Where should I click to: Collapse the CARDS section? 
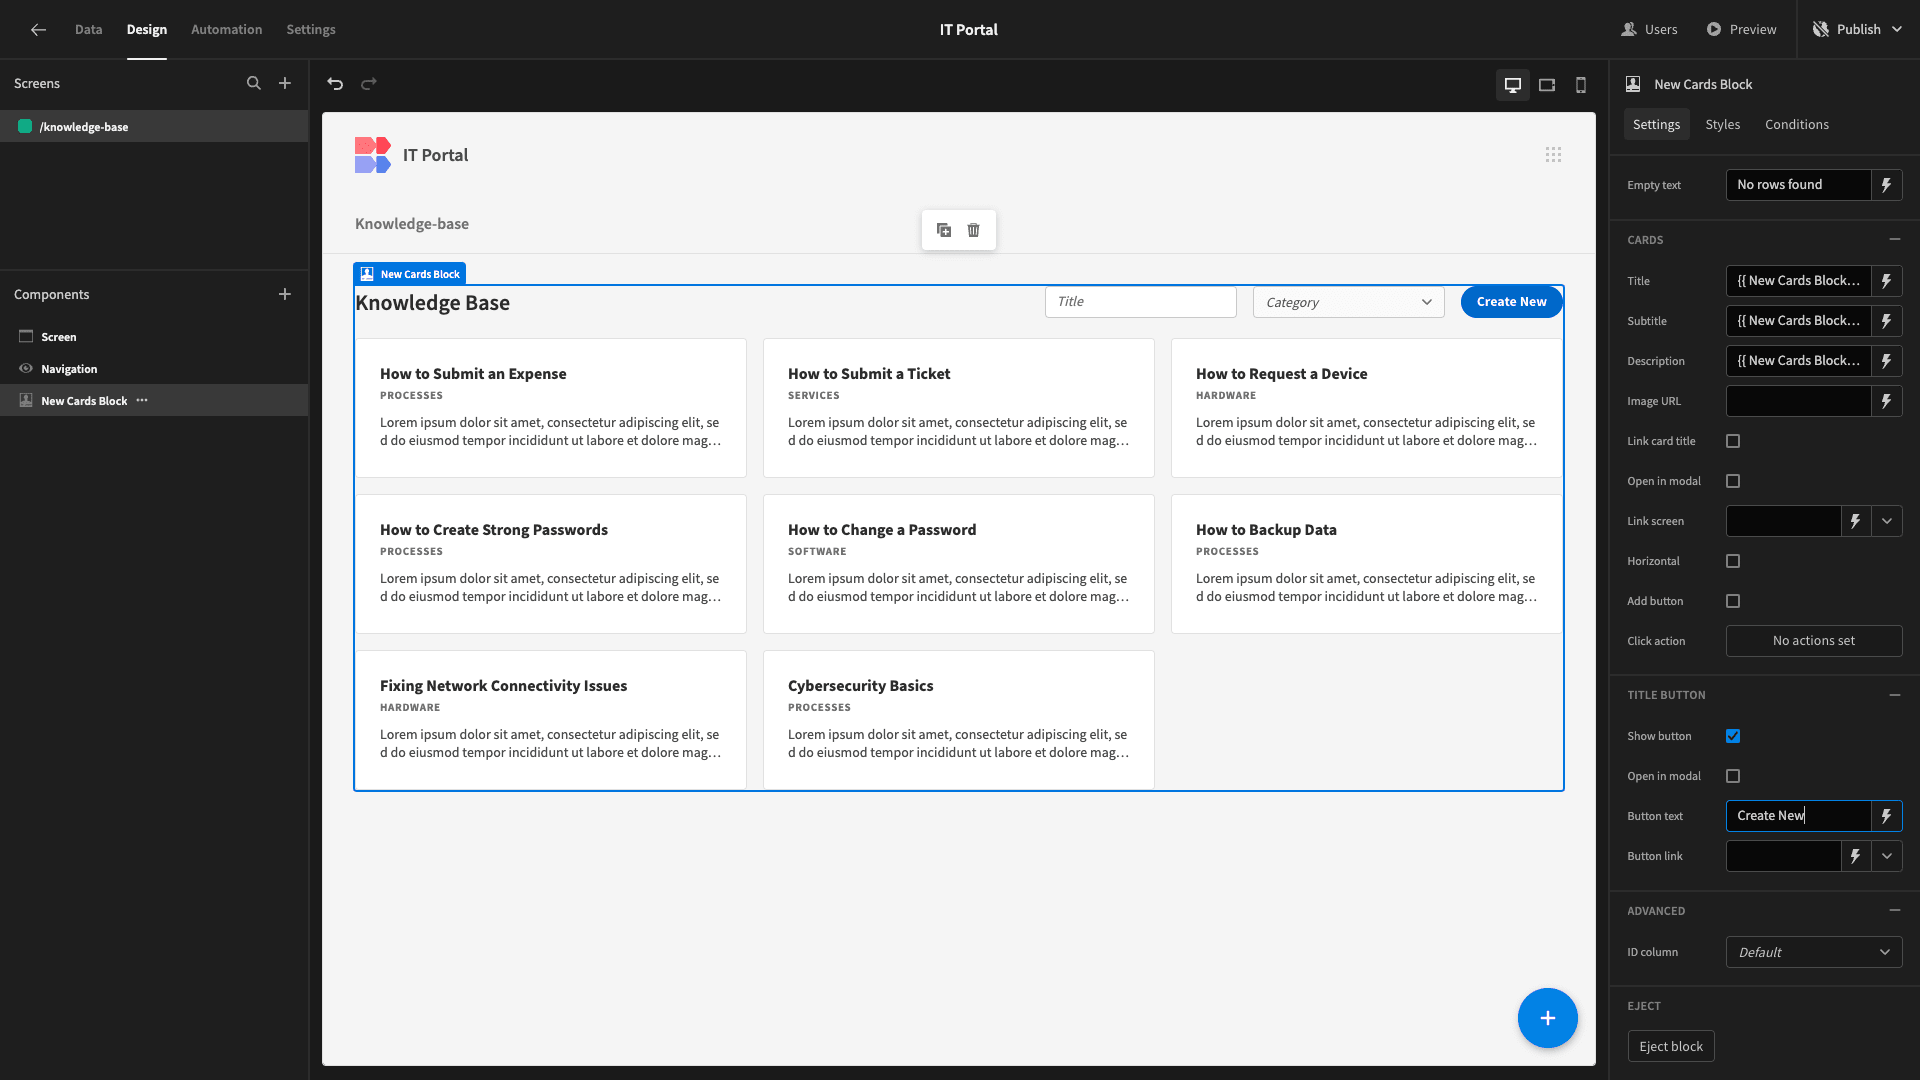(x=1895, y=240)
